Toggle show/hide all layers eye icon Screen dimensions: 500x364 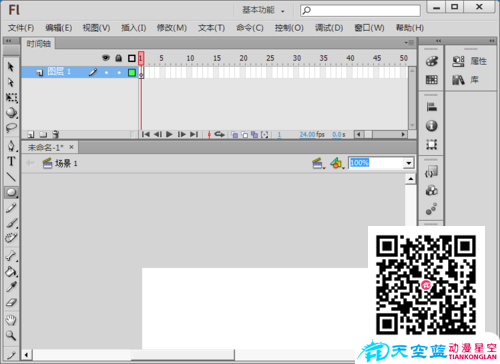click(x=106, y=58)
